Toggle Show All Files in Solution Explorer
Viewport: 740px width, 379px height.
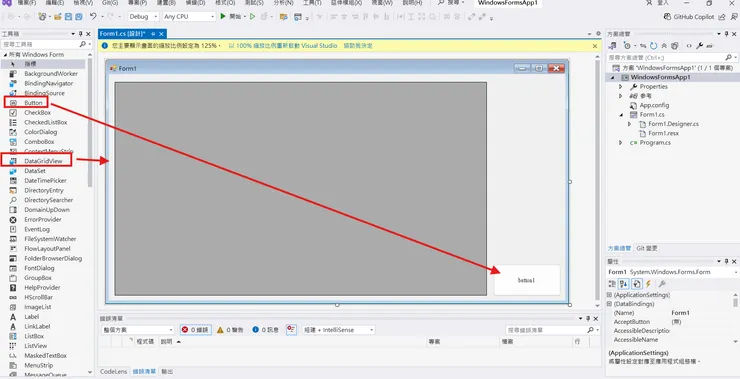[675, 46]
